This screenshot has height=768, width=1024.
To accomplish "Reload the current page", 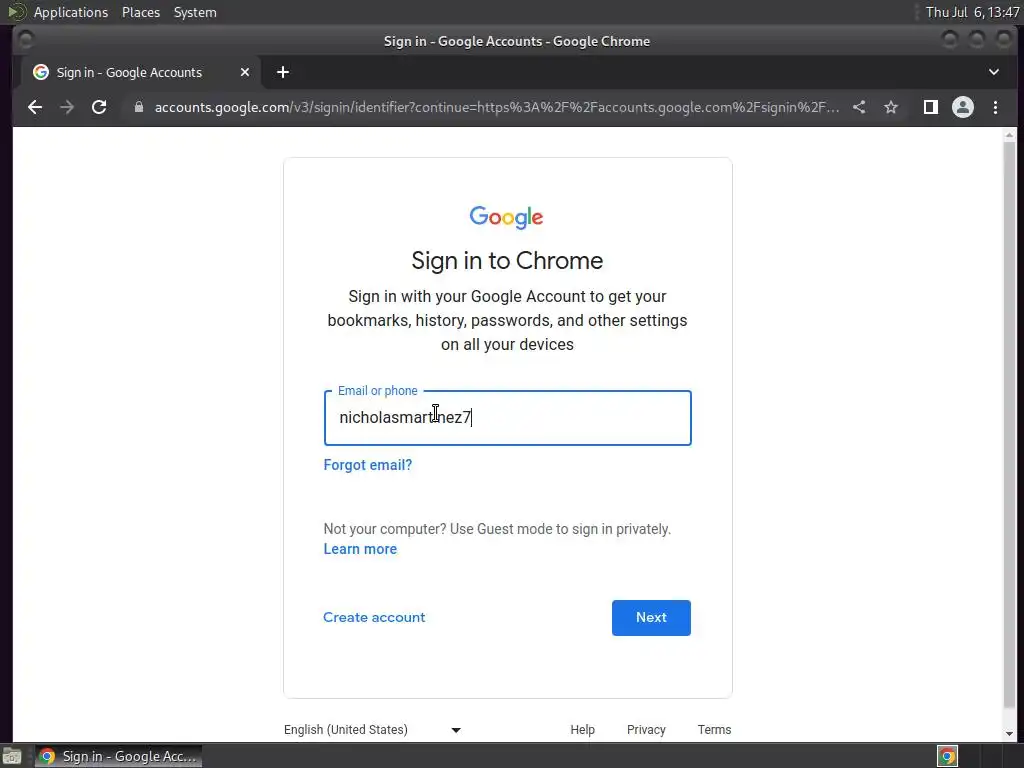I will [99, 107].
